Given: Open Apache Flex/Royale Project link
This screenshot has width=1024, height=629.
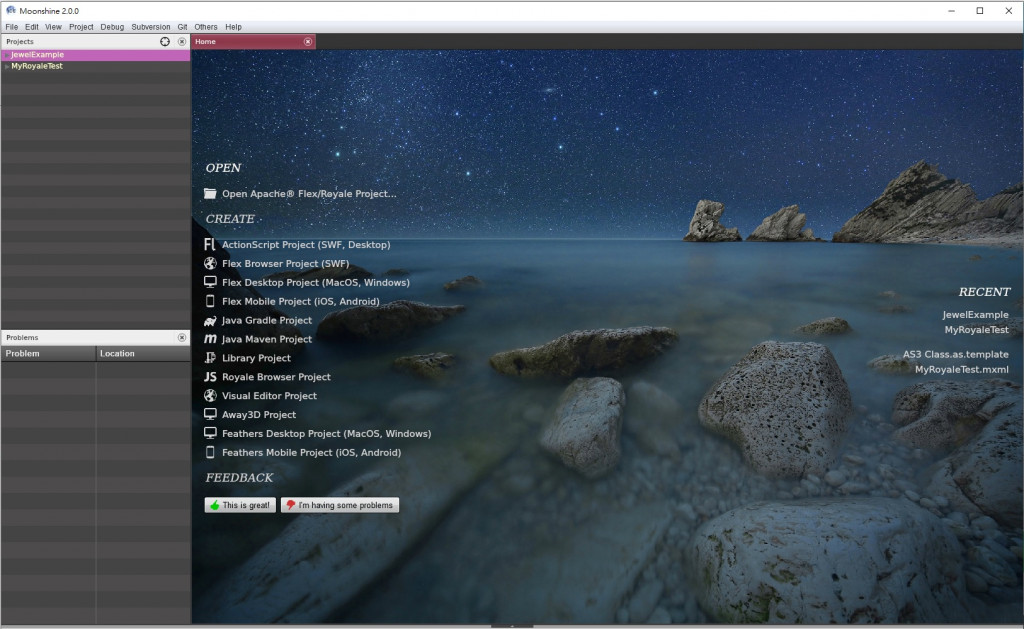Looking at the screenshot, I should tap(309, 193).
